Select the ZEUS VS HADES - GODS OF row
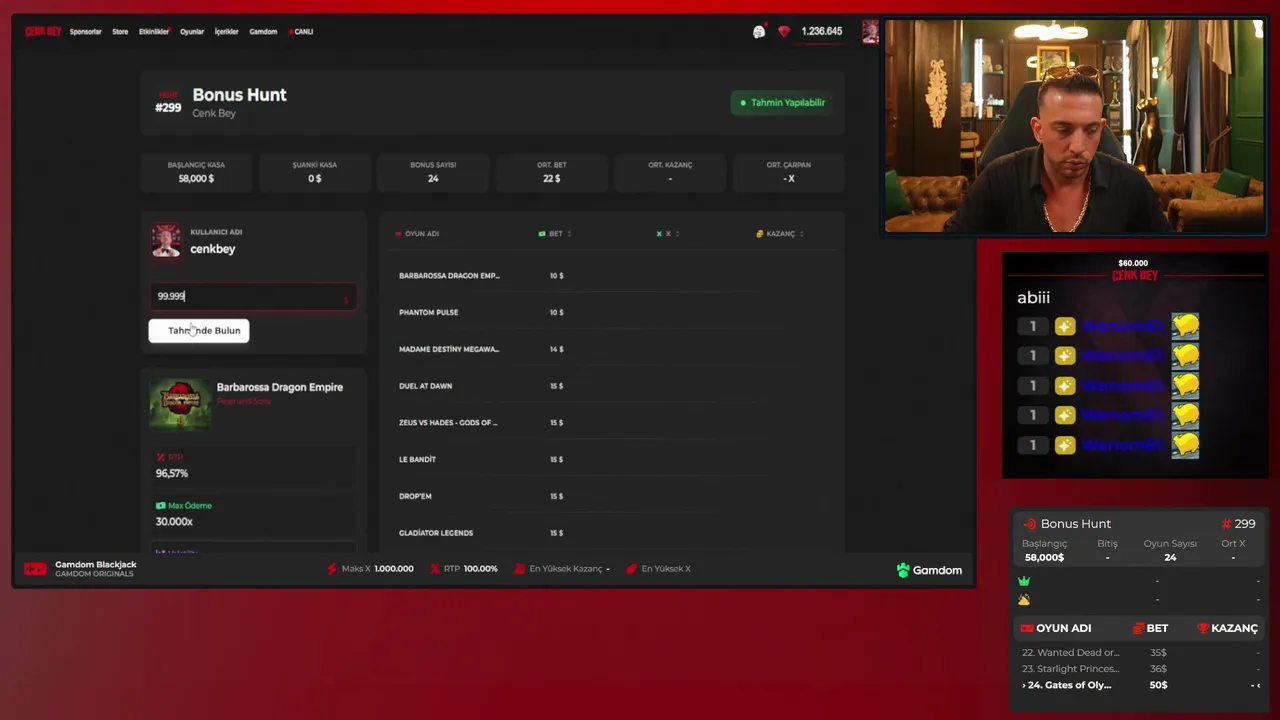This screenshot has width=1280, height=720. pyautogui.click(x=610, y=423)
